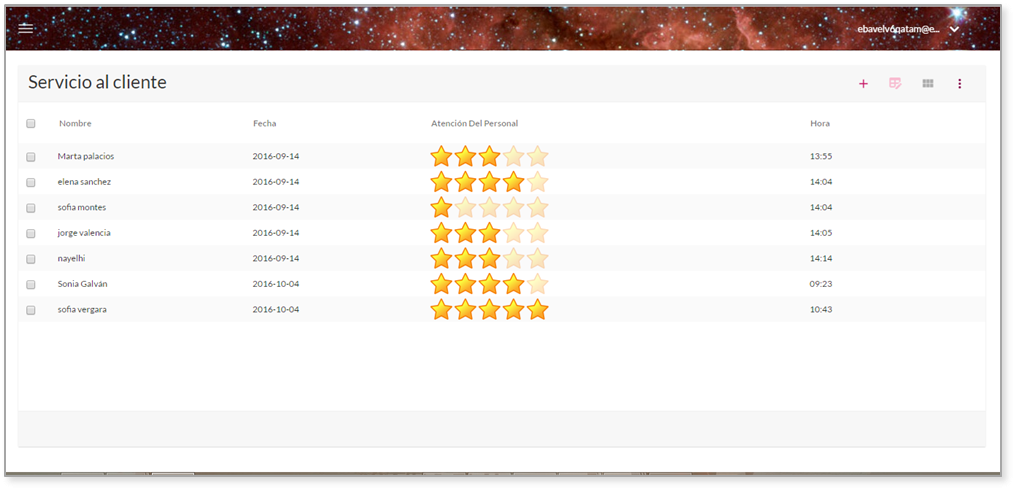This screenshot has height=490, width=1015.
Task: Open the hamburger menu
Action: 25,28
